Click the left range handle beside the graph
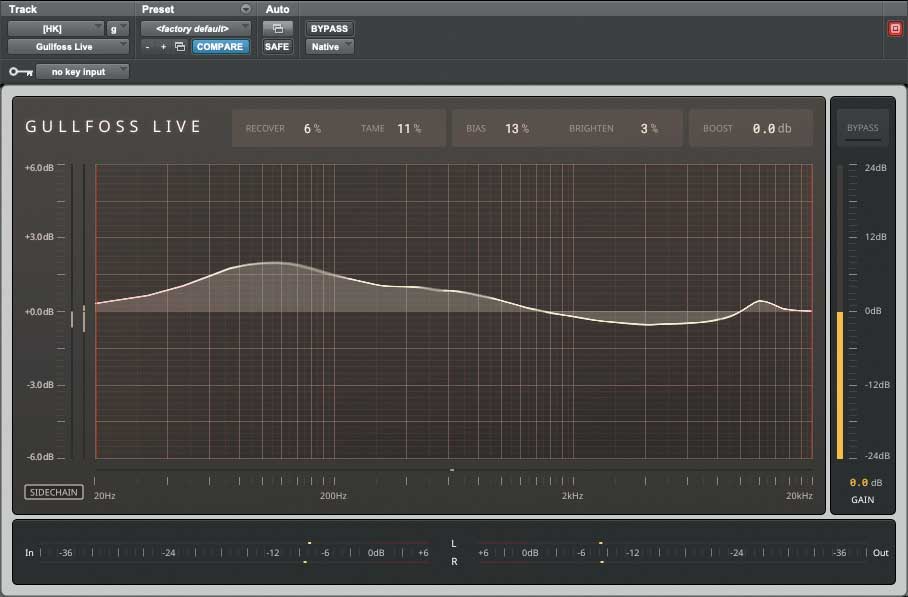This screenshot has height=597, width=908. [x=72, y=319]
